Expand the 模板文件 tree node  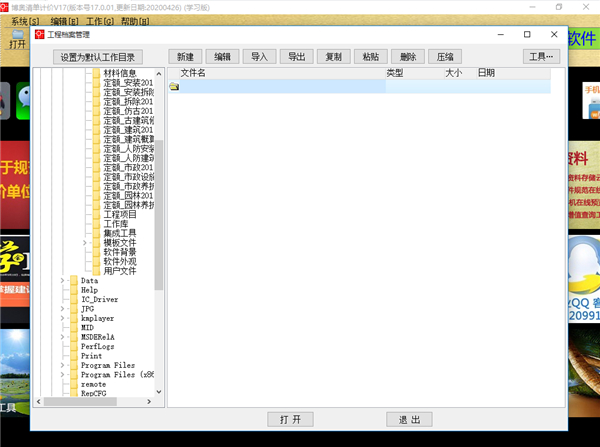point(86,243)
